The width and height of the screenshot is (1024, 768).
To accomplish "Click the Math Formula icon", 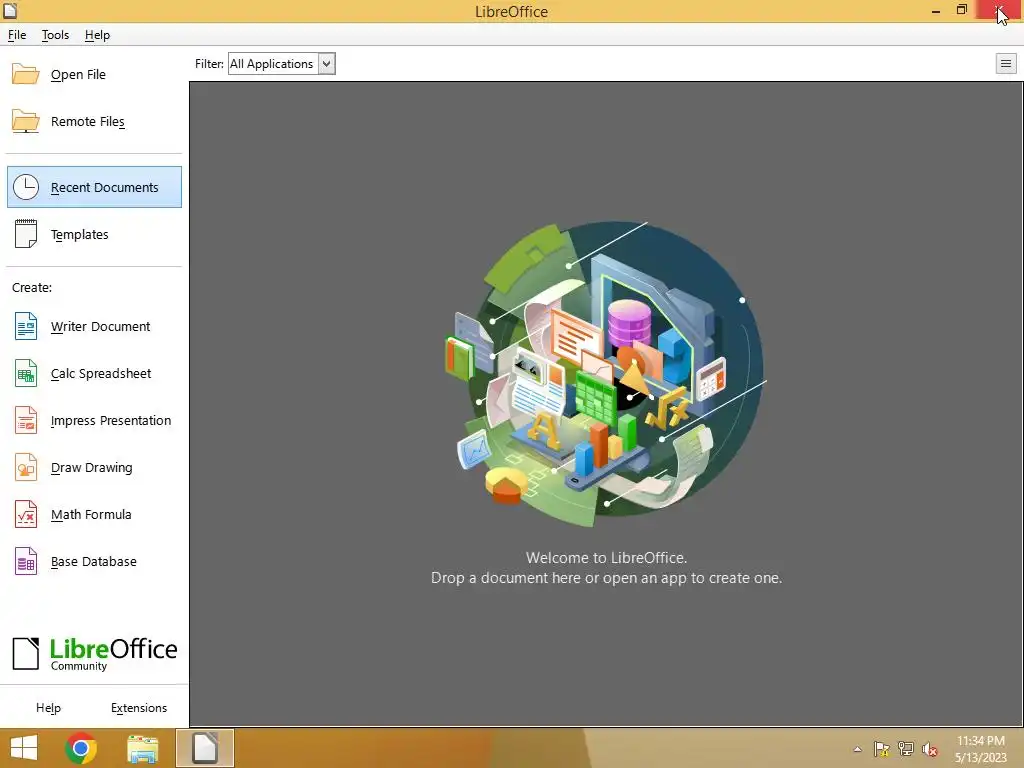I will (x=25, y=514).
